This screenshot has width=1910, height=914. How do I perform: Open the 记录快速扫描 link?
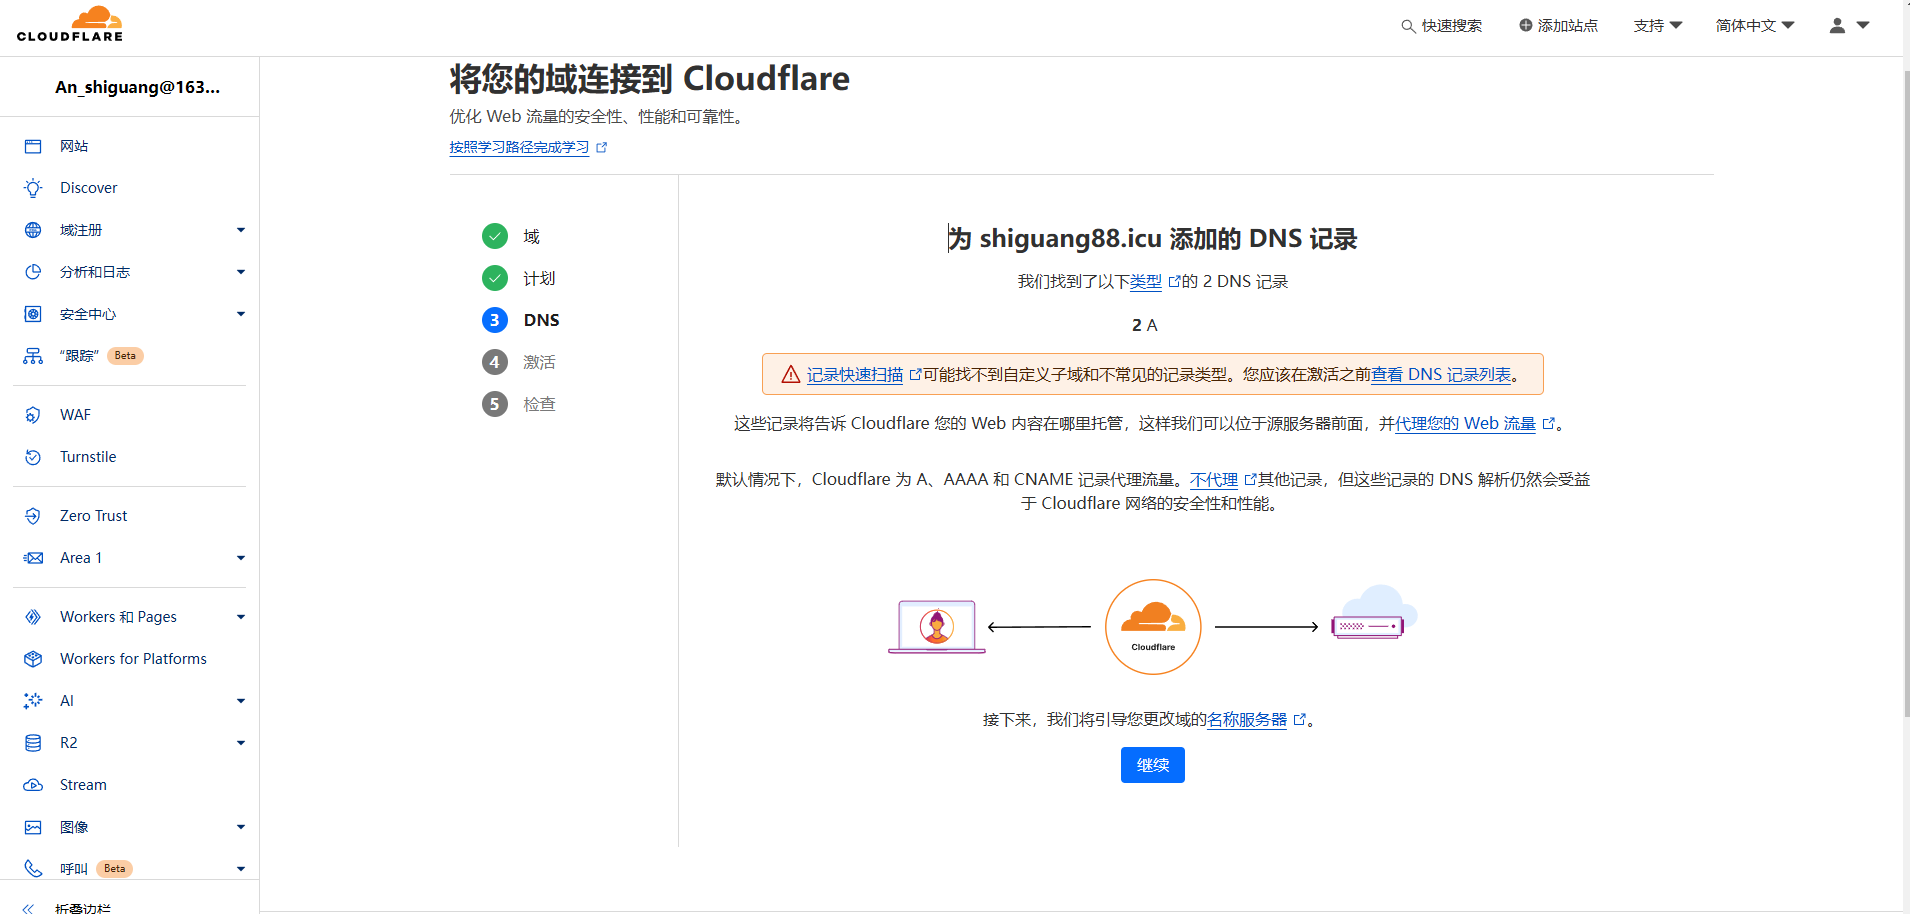(x=855, y=375)
